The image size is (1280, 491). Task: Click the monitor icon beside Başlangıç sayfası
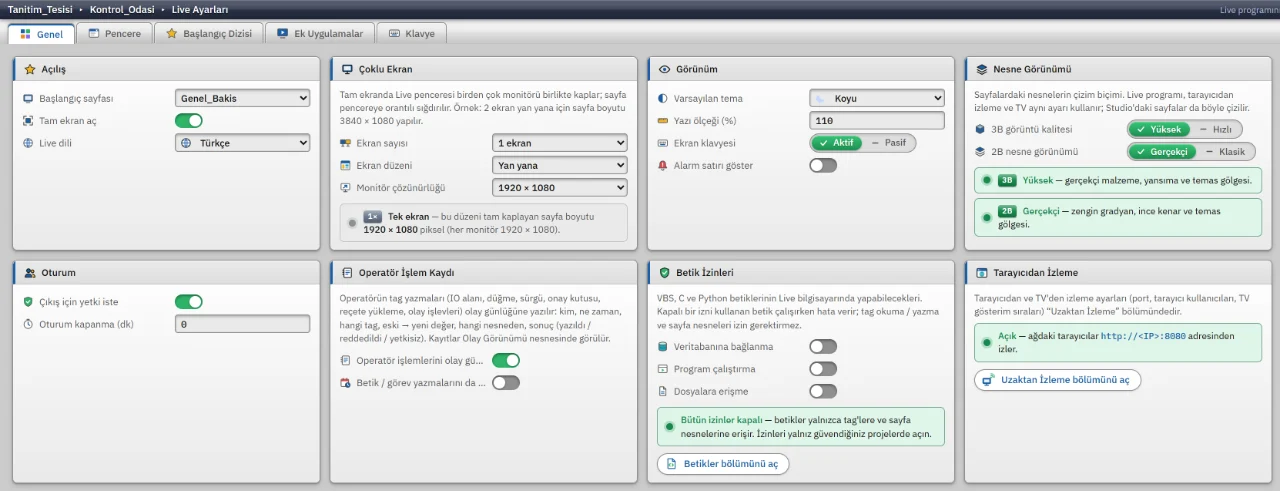28,99
